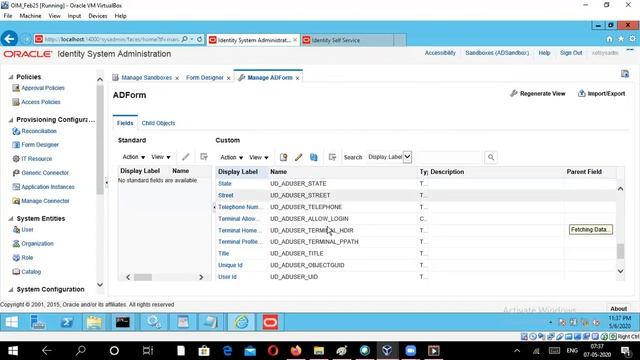Open the Title field link
Screen dimensions: 640x360
coord(224,253)
